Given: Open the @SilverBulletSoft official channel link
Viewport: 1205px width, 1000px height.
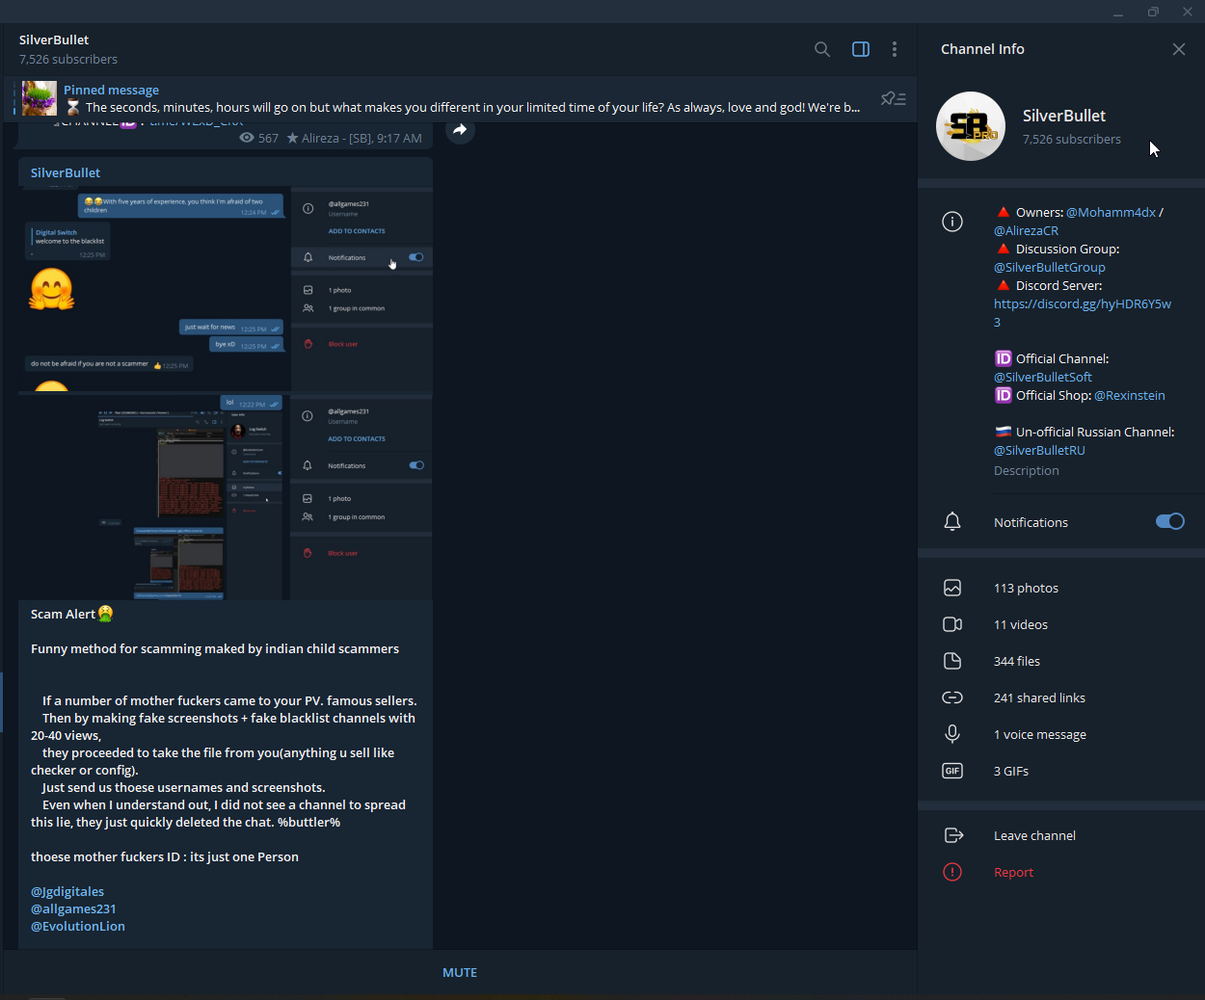Looking at the screenshot, I should click(x=1043, y=377).
